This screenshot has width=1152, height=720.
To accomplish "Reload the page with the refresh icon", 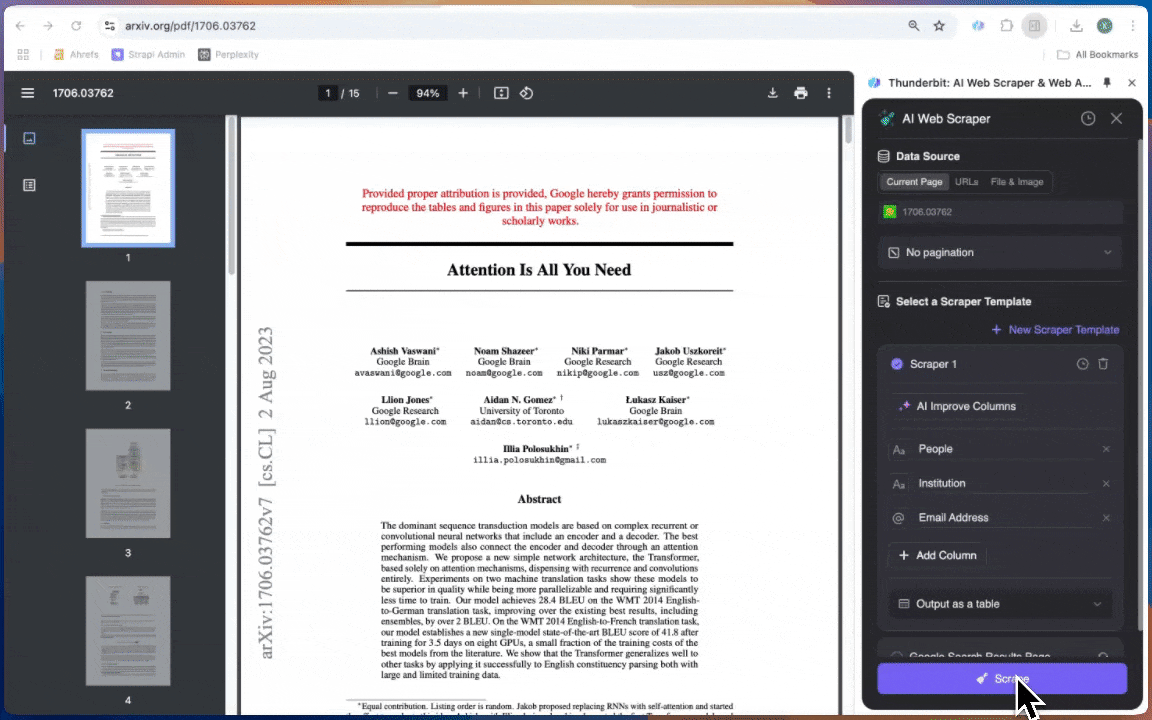I will click(76, 26).
